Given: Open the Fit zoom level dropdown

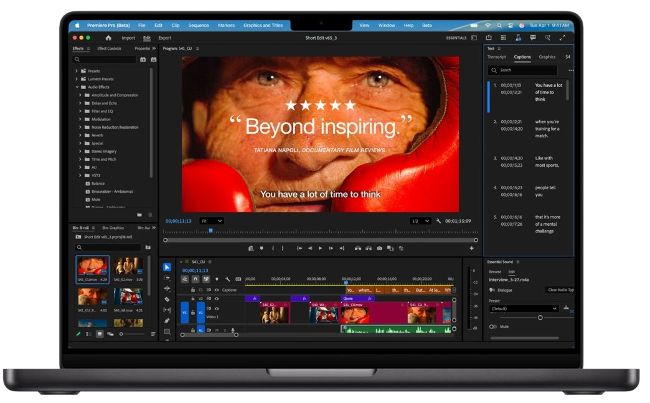Looking at the screenshot, I should coord(212,220).
